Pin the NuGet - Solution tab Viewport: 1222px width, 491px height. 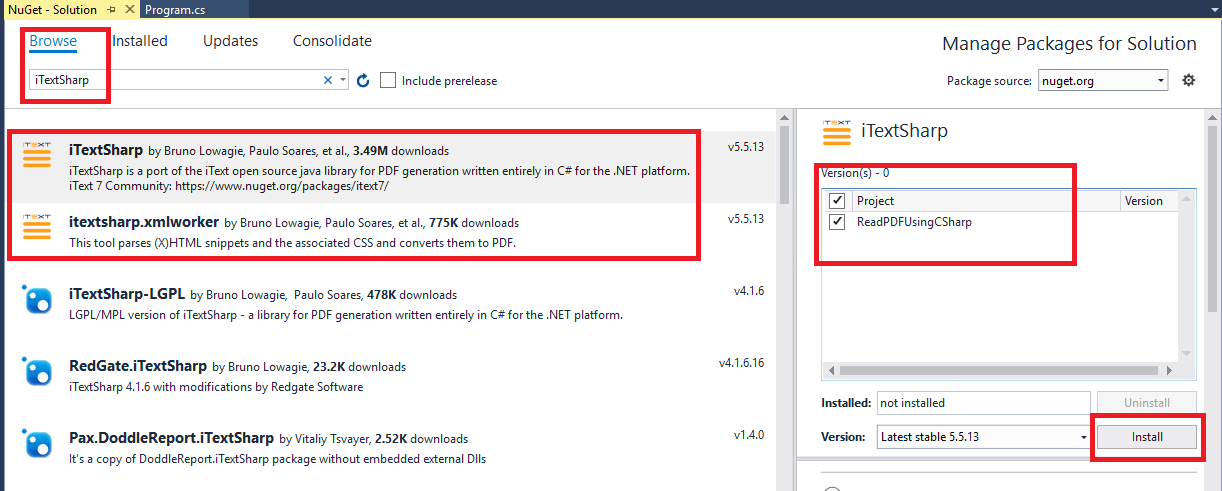[111, 9]
